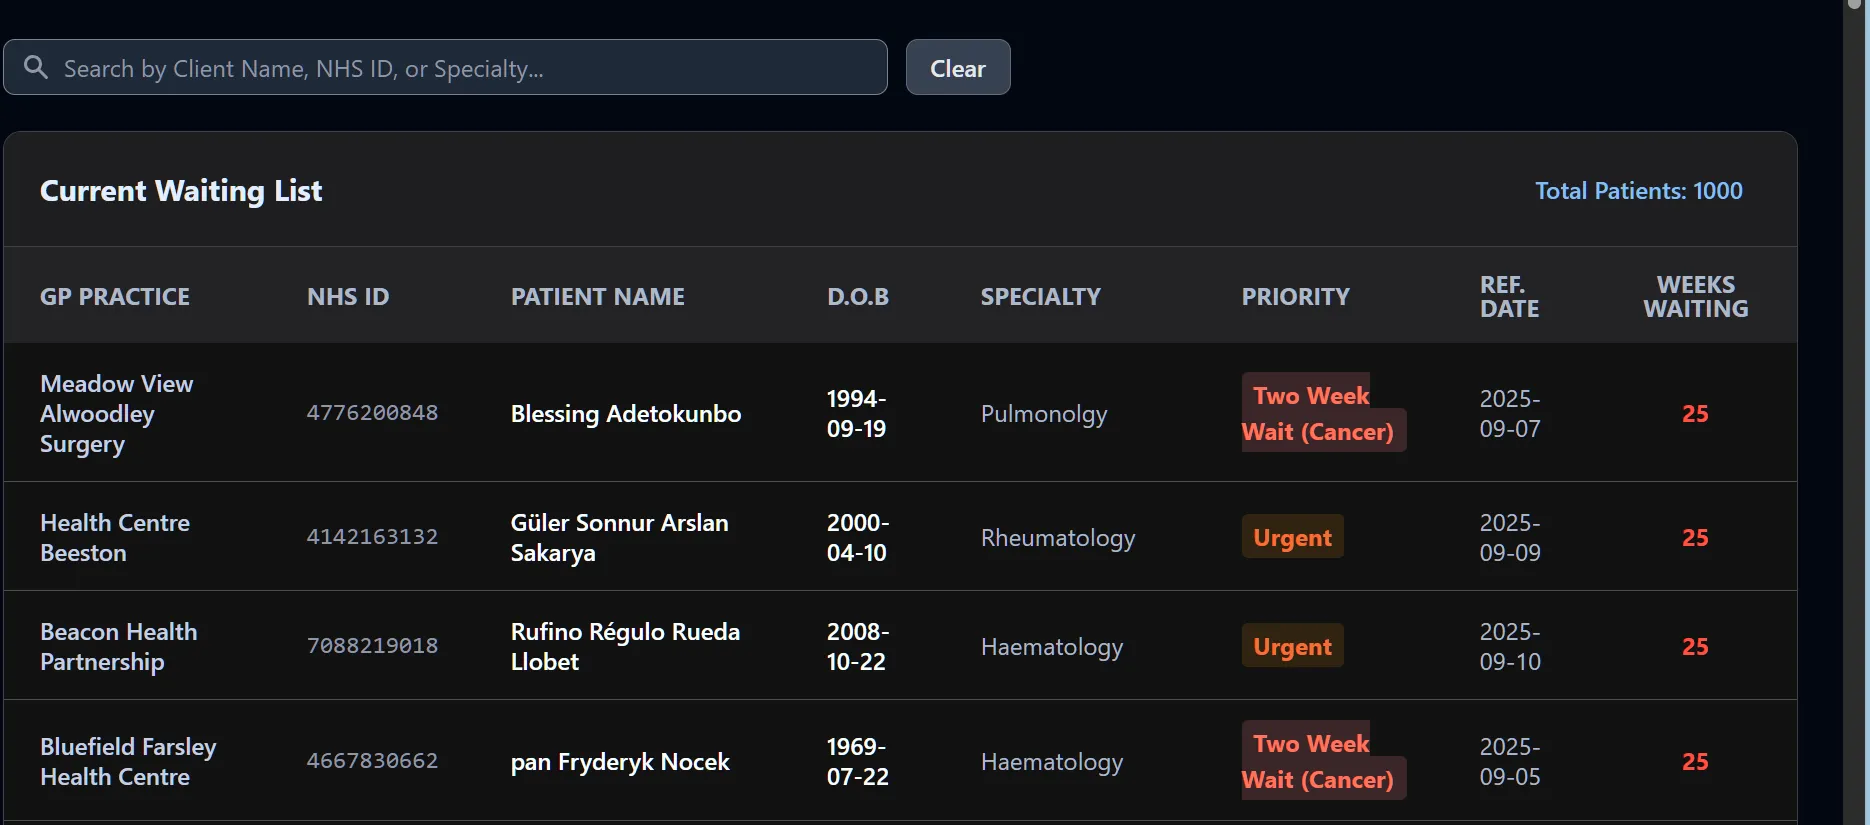The width and height of the screenshot is (1870, 825).
Task: Click pan Fryderyk Nocek's name
Action: coord(620,762)
